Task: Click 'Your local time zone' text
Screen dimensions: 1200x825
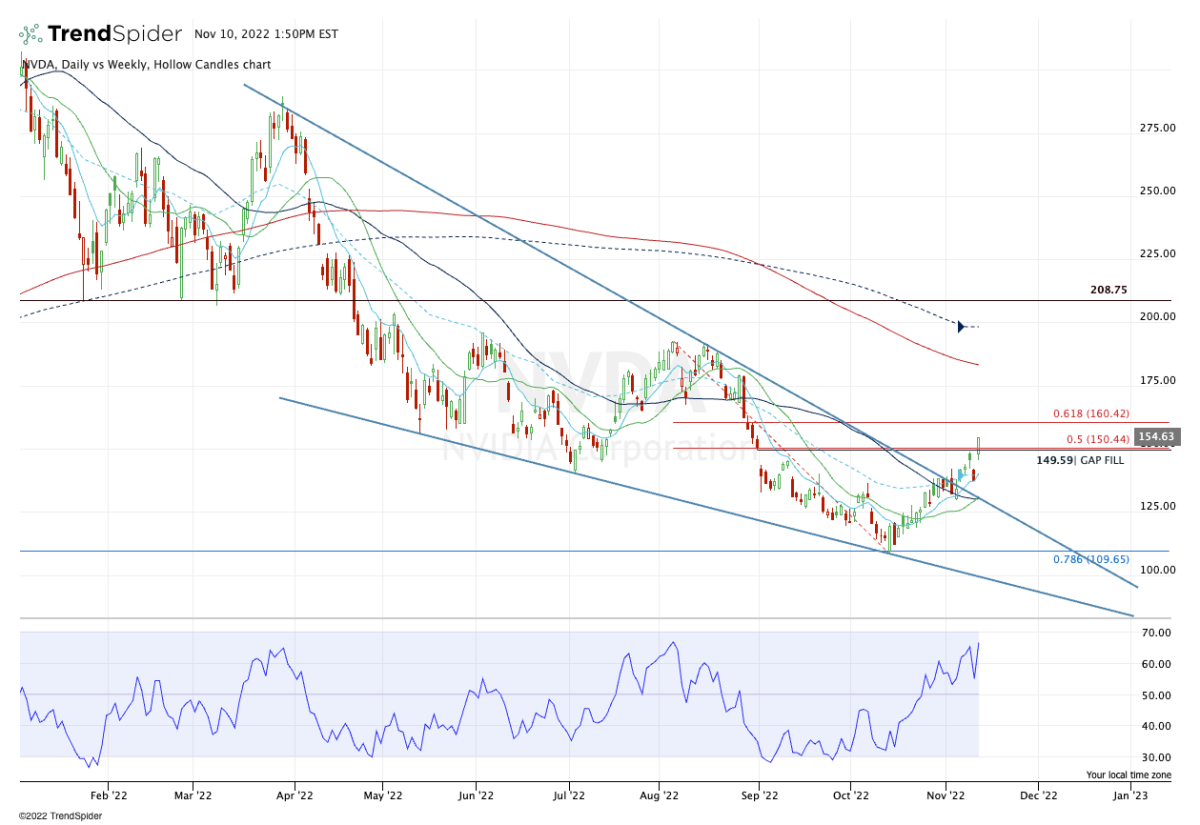Action: click(1130, 775)
